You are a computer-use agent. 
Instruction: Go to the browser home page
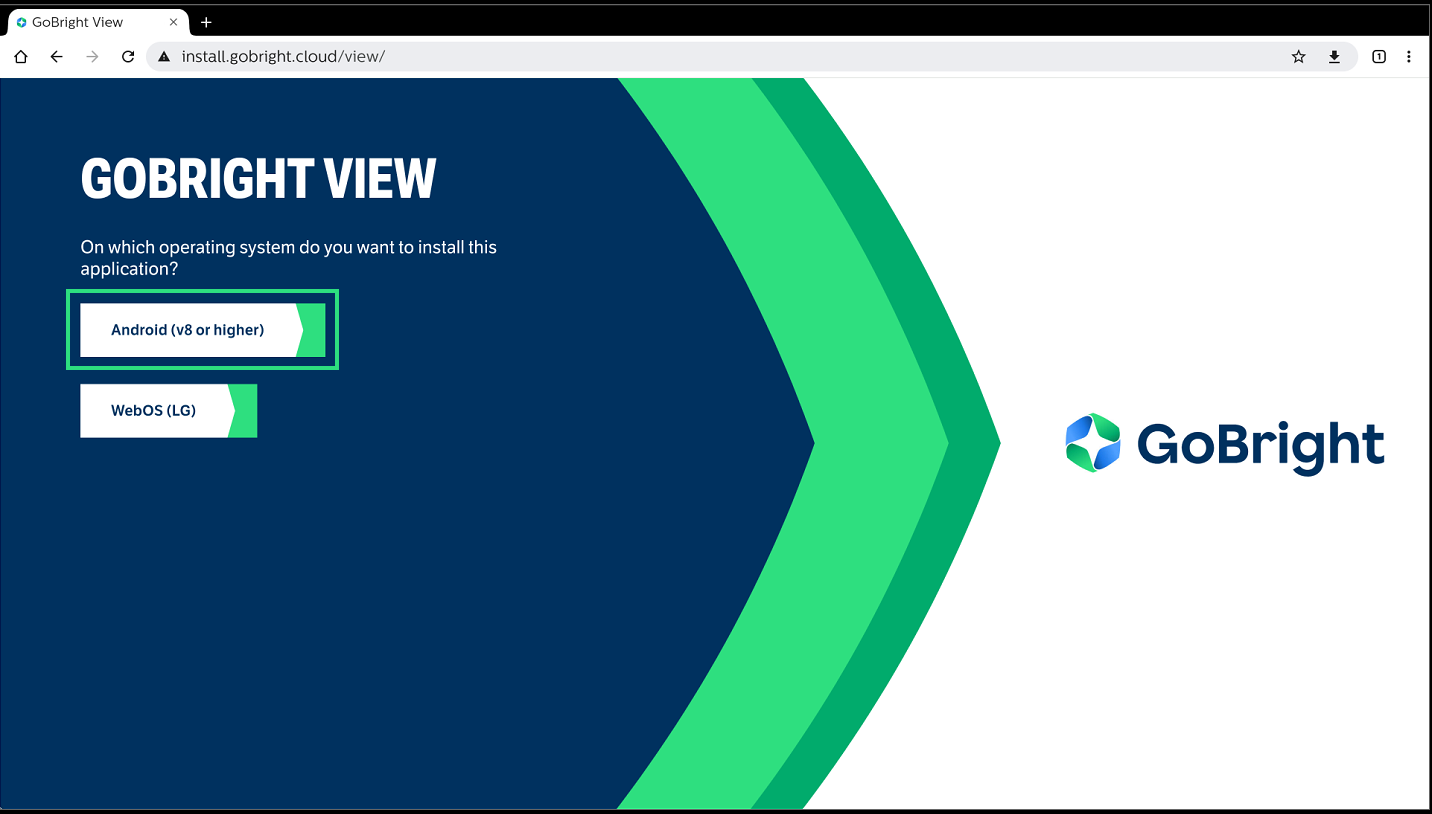pos(21,57)
